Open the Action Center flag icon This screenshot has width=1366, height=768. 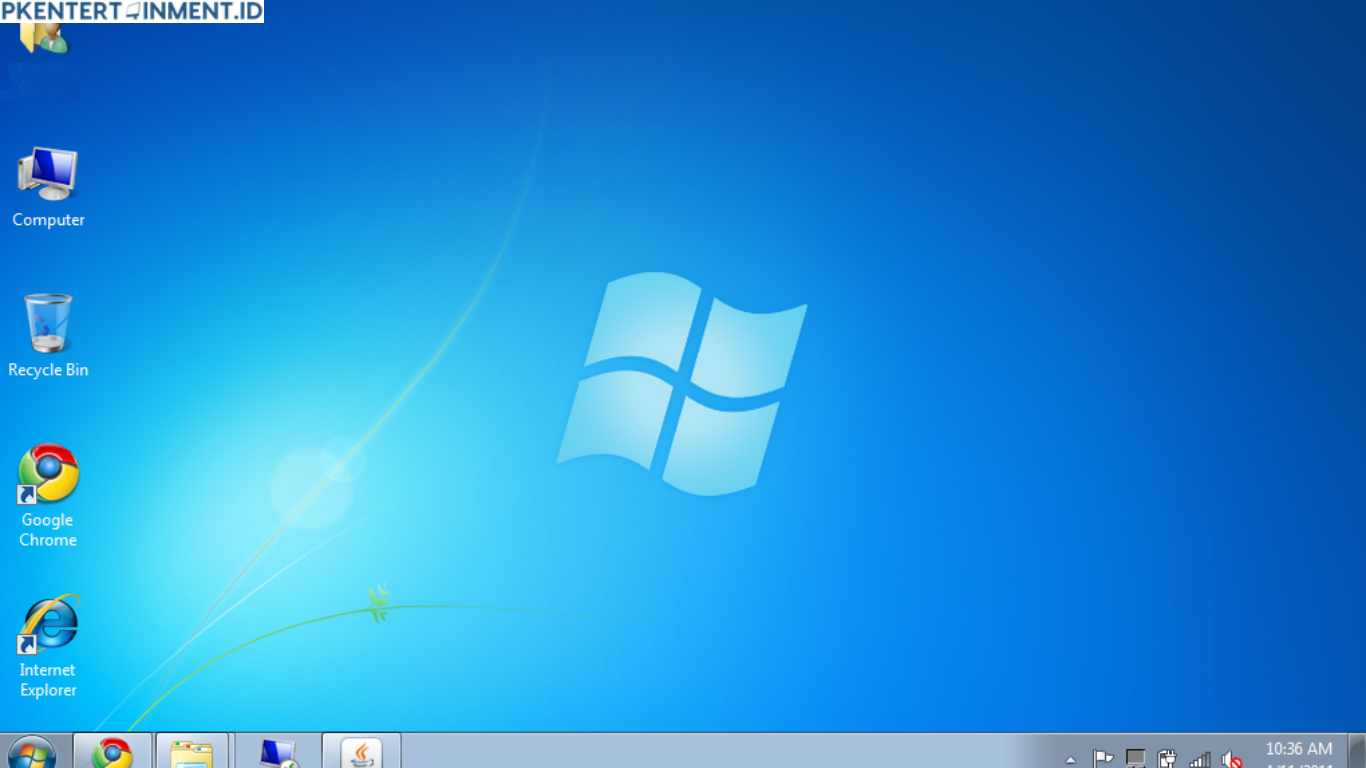coord(1103,759)
